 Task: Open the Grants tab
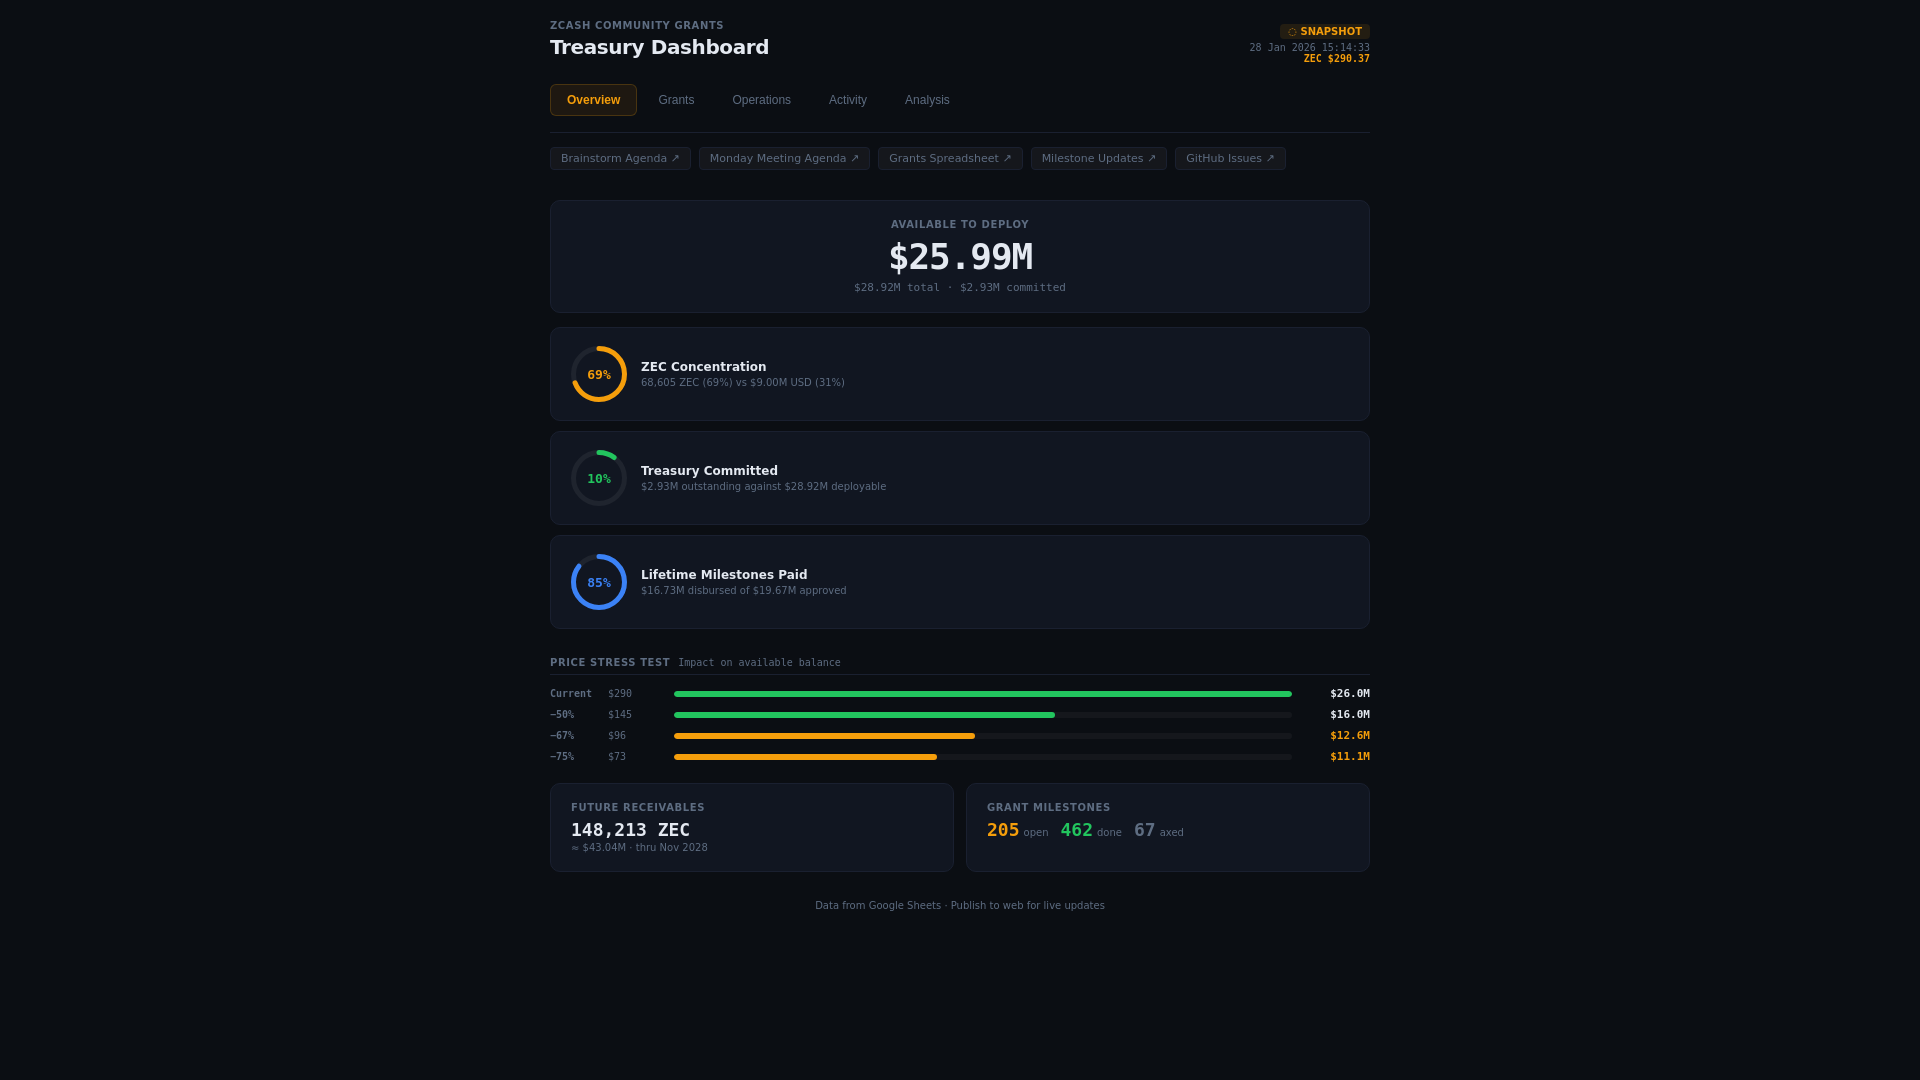[x=676, y=100]
